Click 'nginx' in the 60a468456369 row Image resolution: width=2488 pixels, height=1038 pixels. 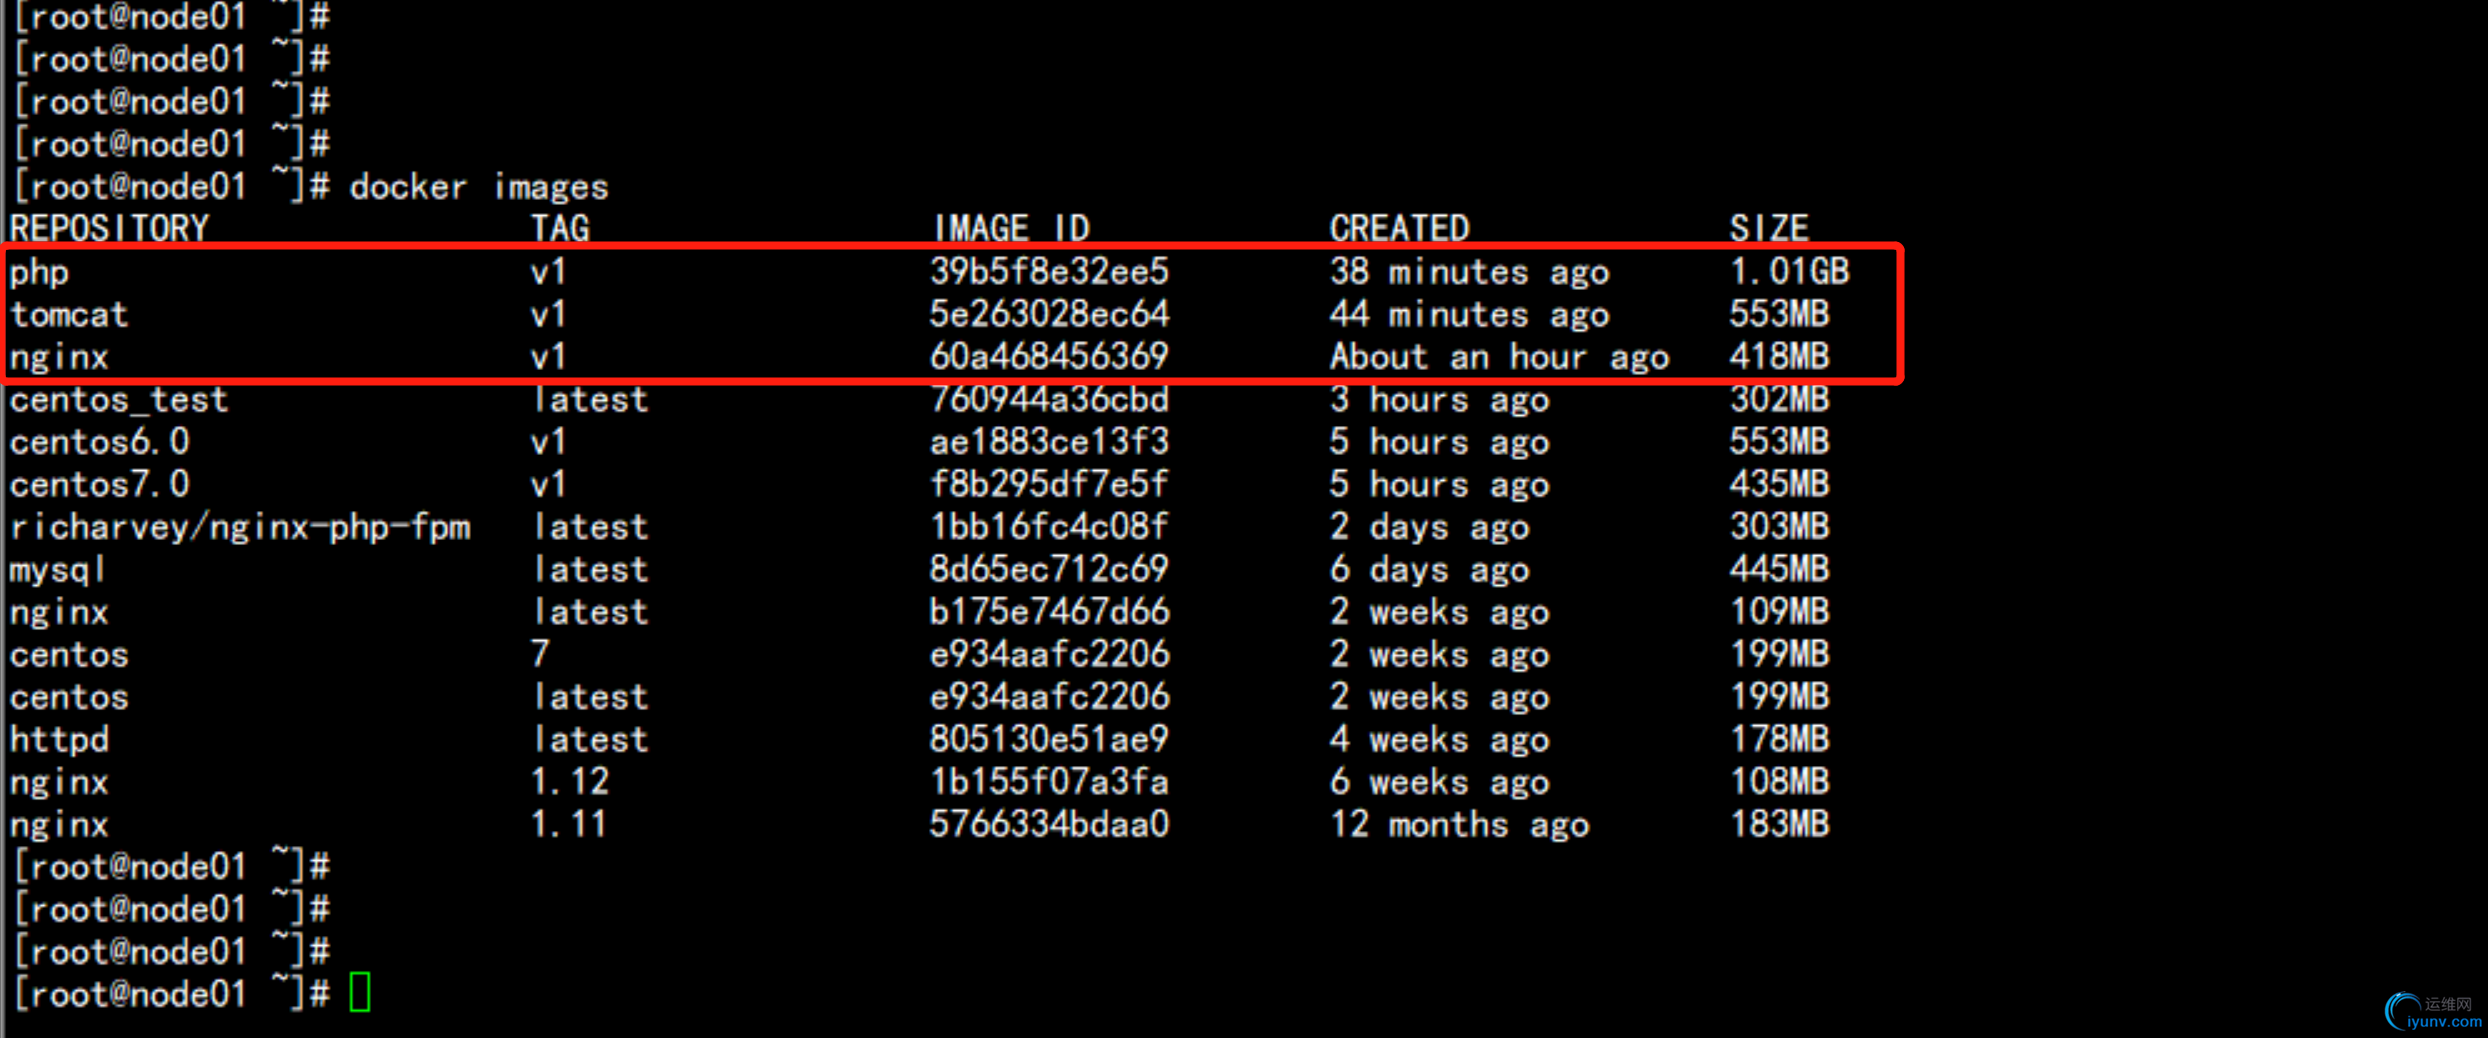pyautogui.click(x=59, y=358)
